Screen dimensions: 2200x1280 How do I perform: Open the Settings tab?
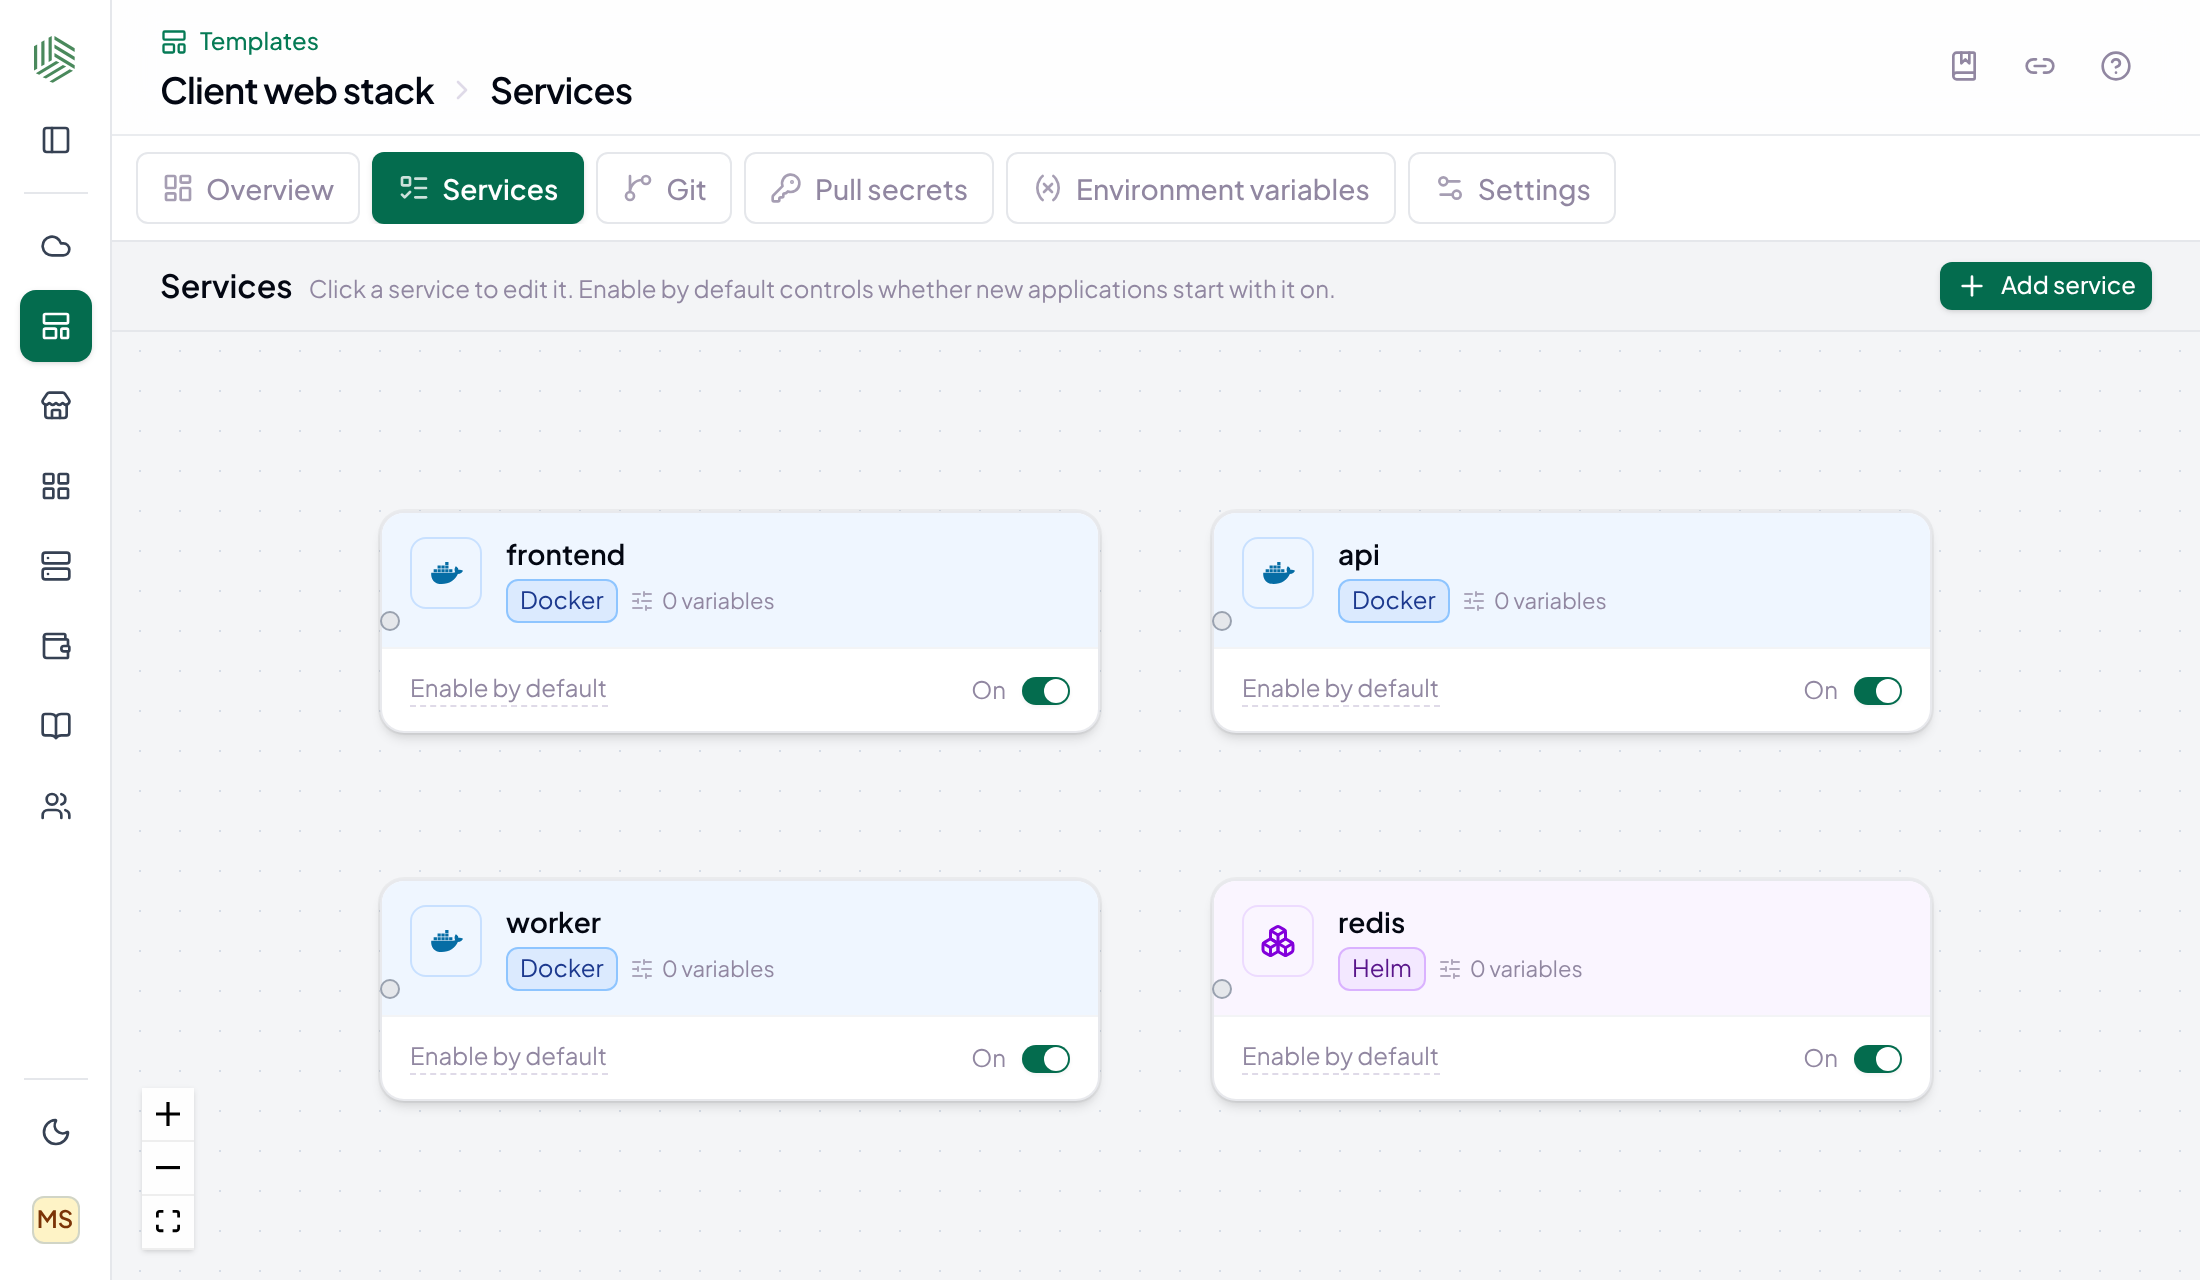coord(1512,188)
